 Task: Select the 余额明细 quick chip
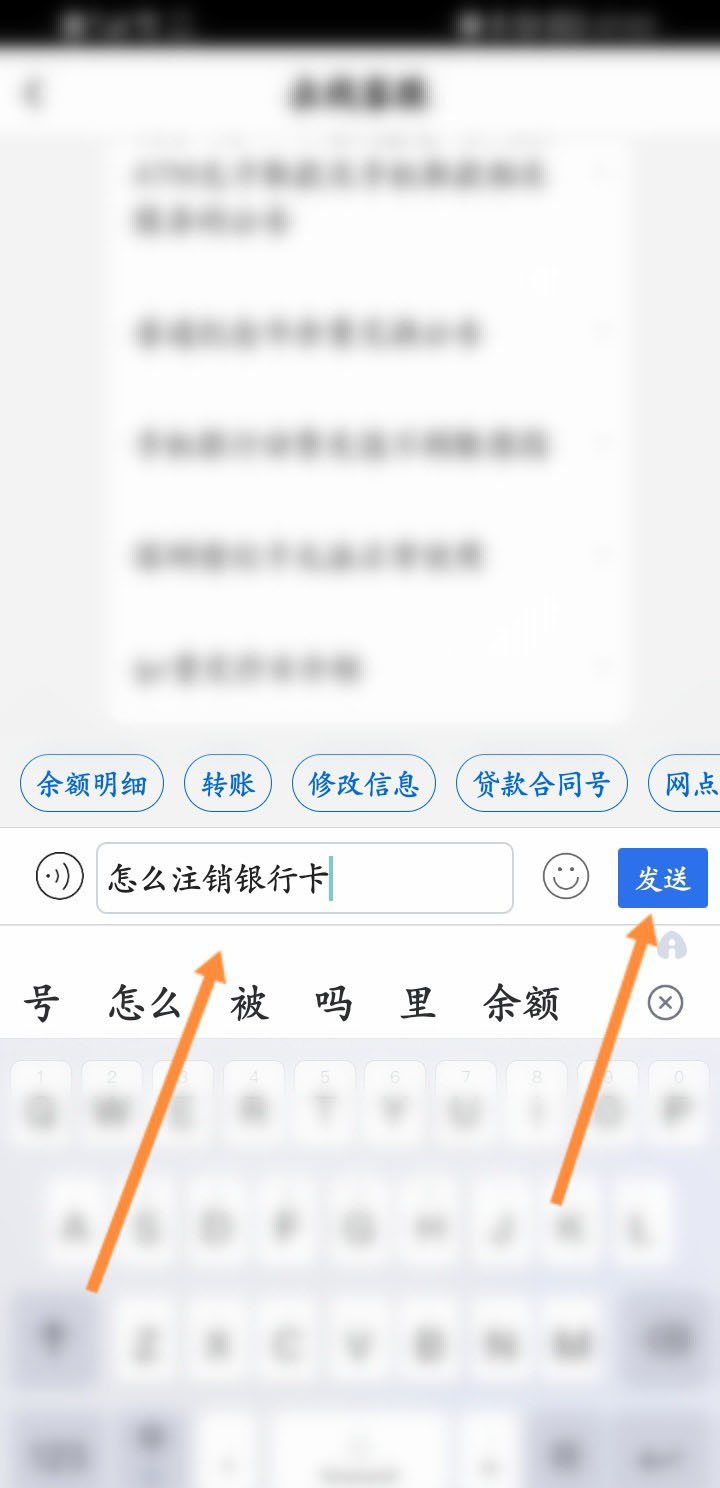92,783
